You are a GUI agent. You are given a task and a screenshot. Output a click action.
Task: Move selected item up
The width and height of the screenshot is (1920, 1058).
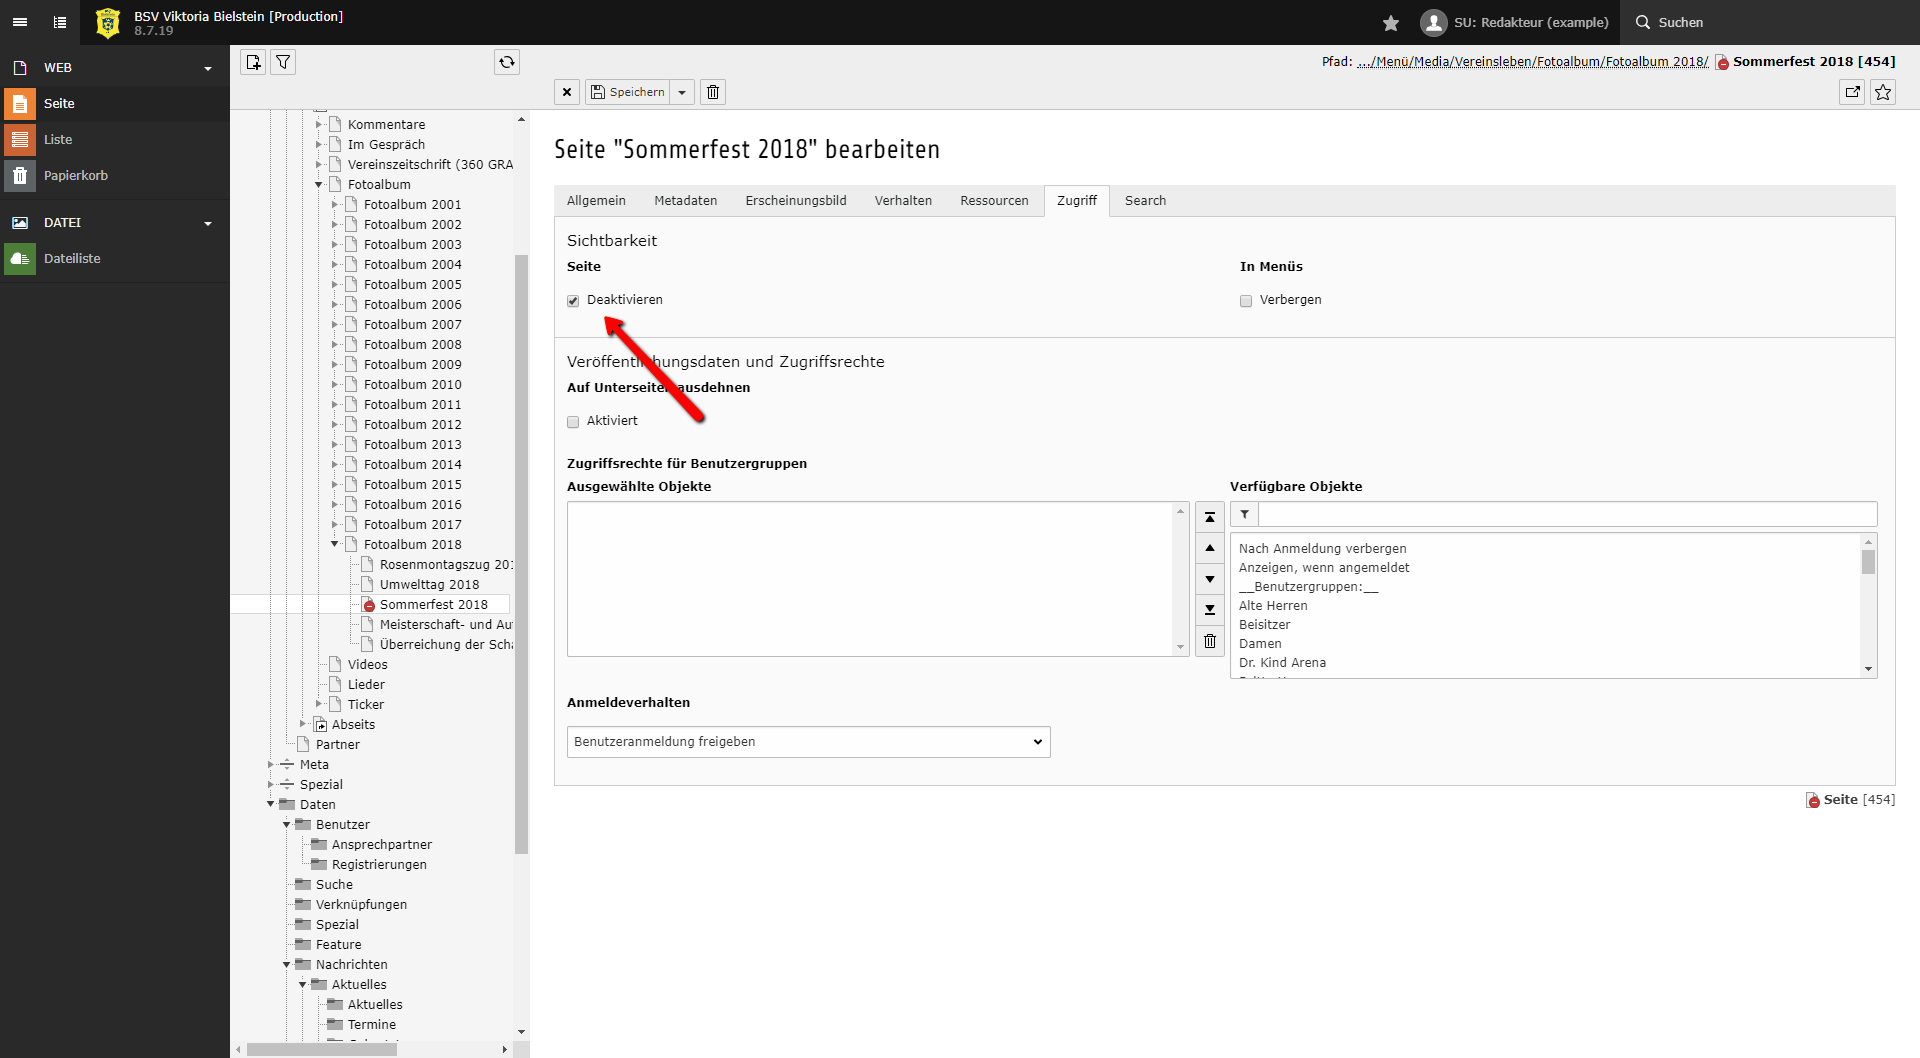[x=1210, y=549]
